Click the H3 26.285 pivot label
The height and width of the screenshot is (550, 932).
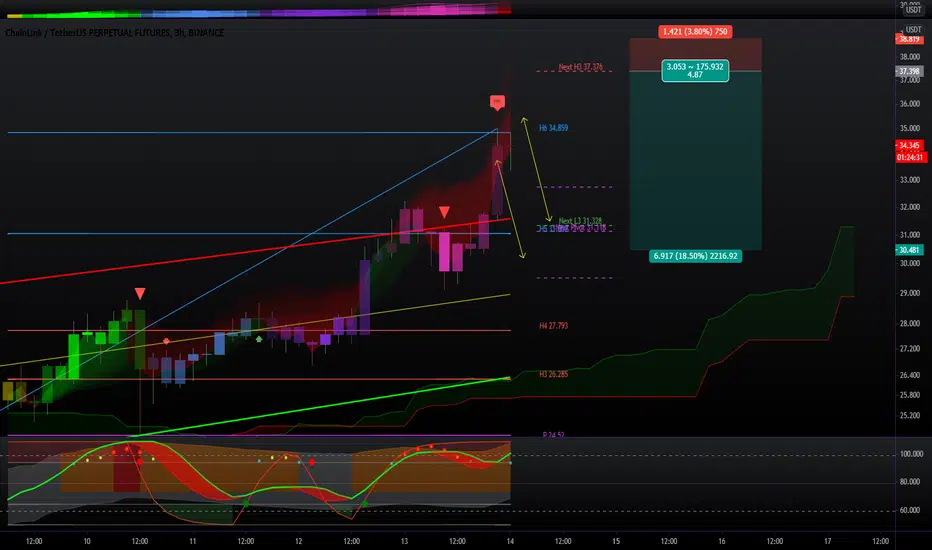553,375
